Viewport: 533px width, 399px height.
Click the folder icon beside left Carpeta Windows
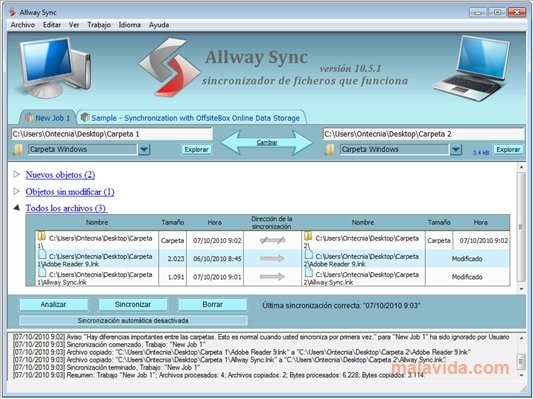18,150
